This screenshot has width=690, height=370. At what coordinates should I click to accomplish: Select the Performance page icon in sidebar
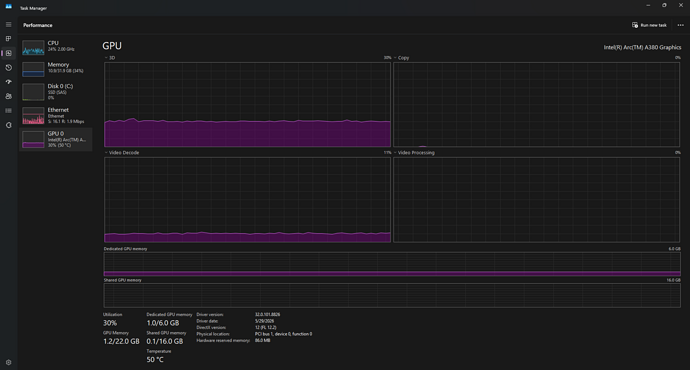(x=8, y=53)
